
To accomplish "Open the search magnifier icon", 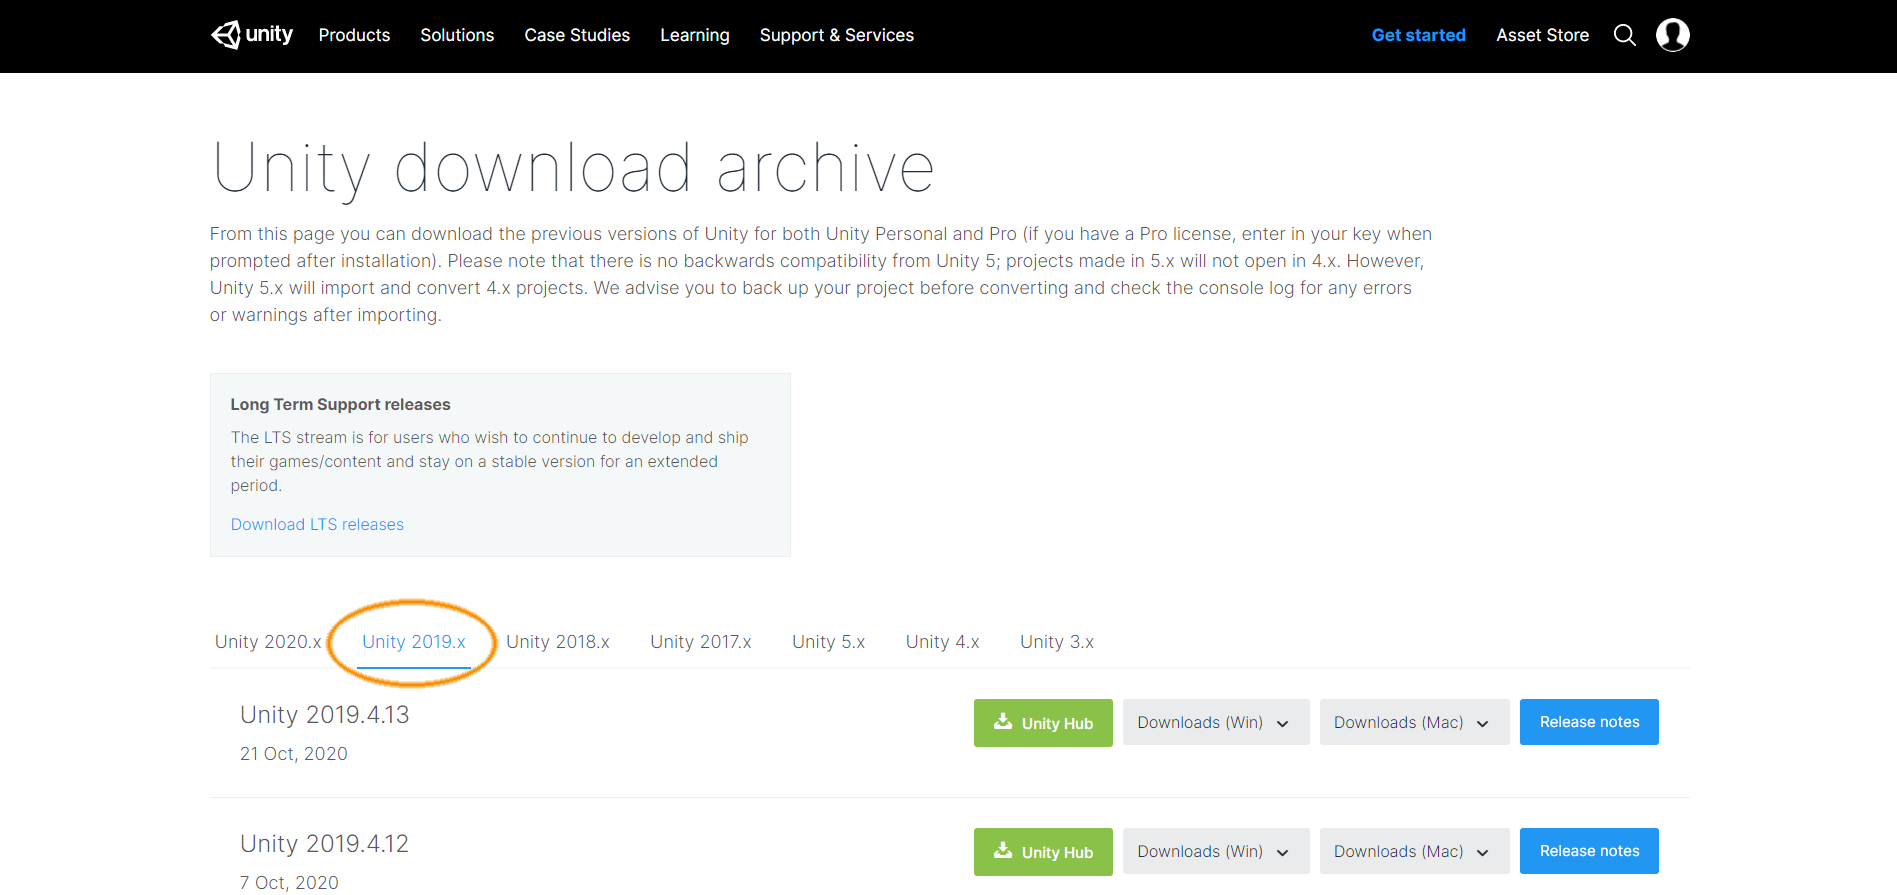I will (1625, 35).
